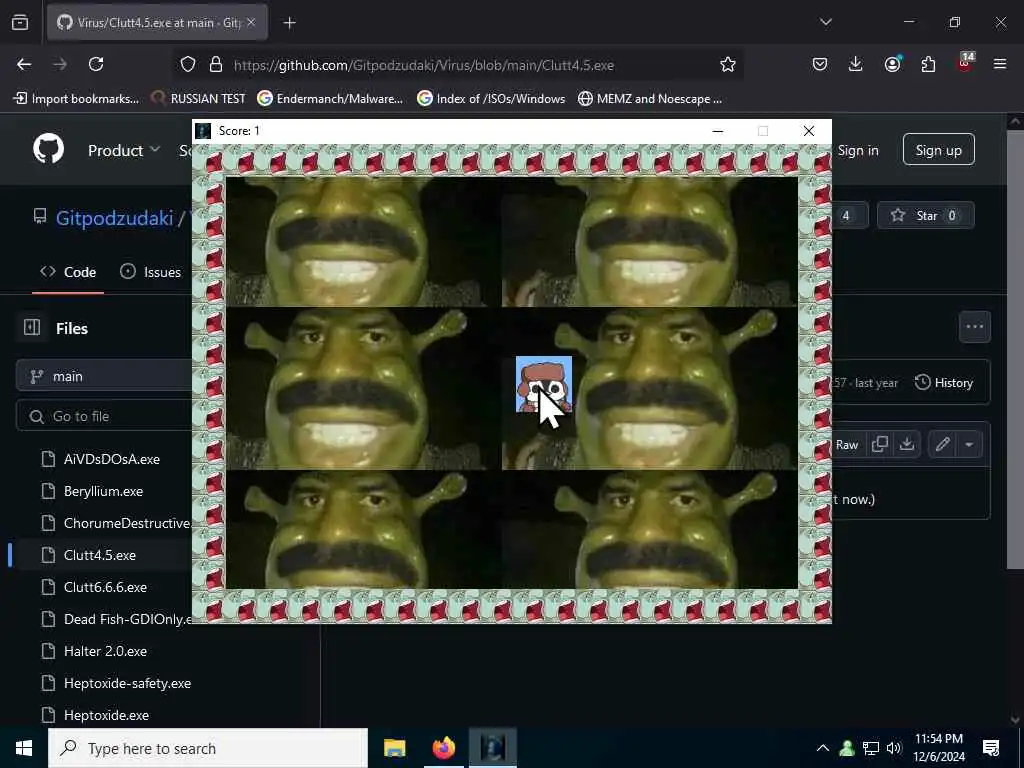Viewport: 1024px width, 768px height.
Task: Reload the GitHub page
Action: (96, 64)
